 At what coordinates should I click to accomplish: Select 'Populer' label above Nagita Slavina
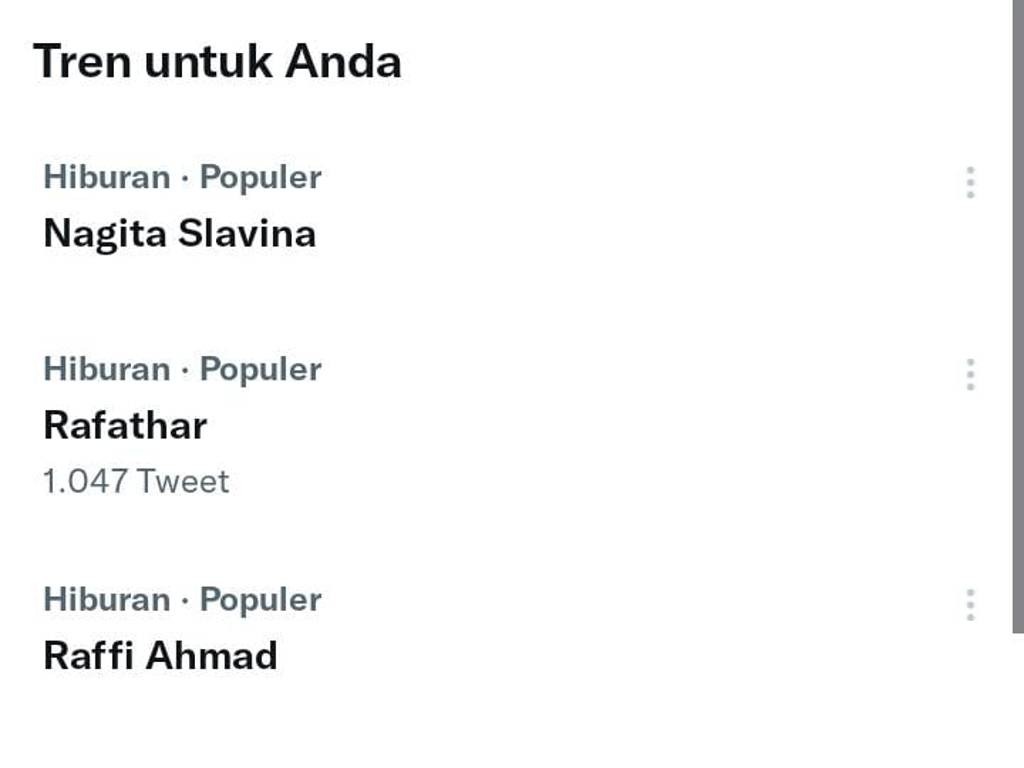[x=260, y=178]
